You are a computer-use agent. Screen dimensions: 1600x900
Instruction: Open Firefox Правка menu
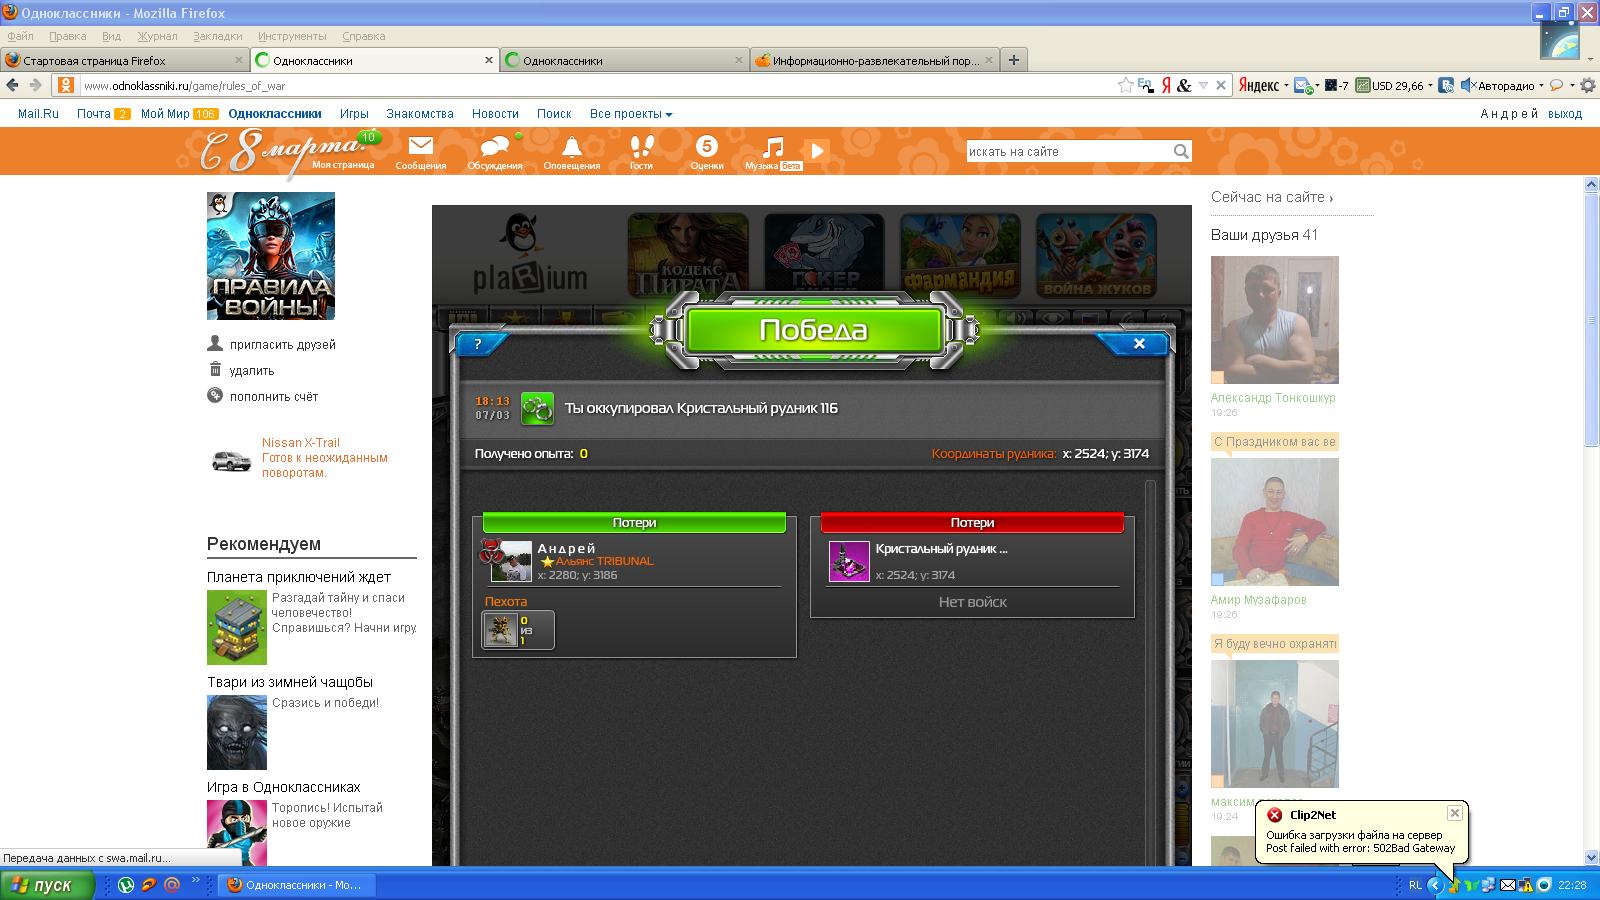(x=67, y=36)
